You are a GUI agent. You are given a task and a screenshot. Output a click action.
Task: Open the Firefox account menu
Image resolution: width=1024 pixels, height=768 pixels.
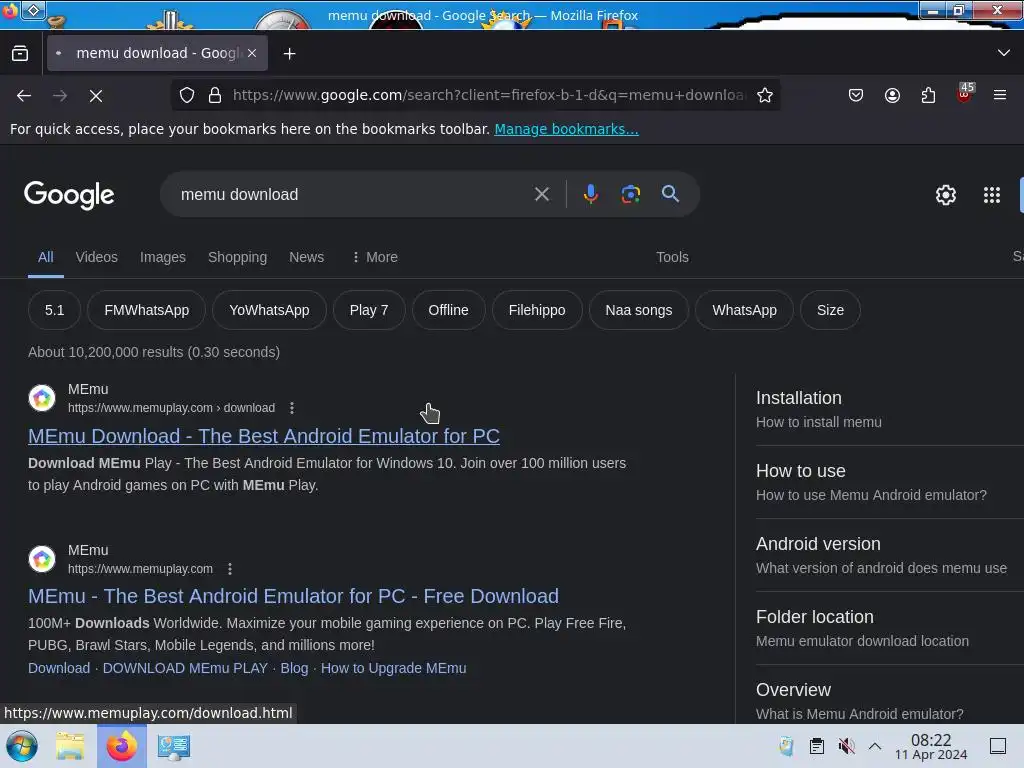[x=892, y=95]
